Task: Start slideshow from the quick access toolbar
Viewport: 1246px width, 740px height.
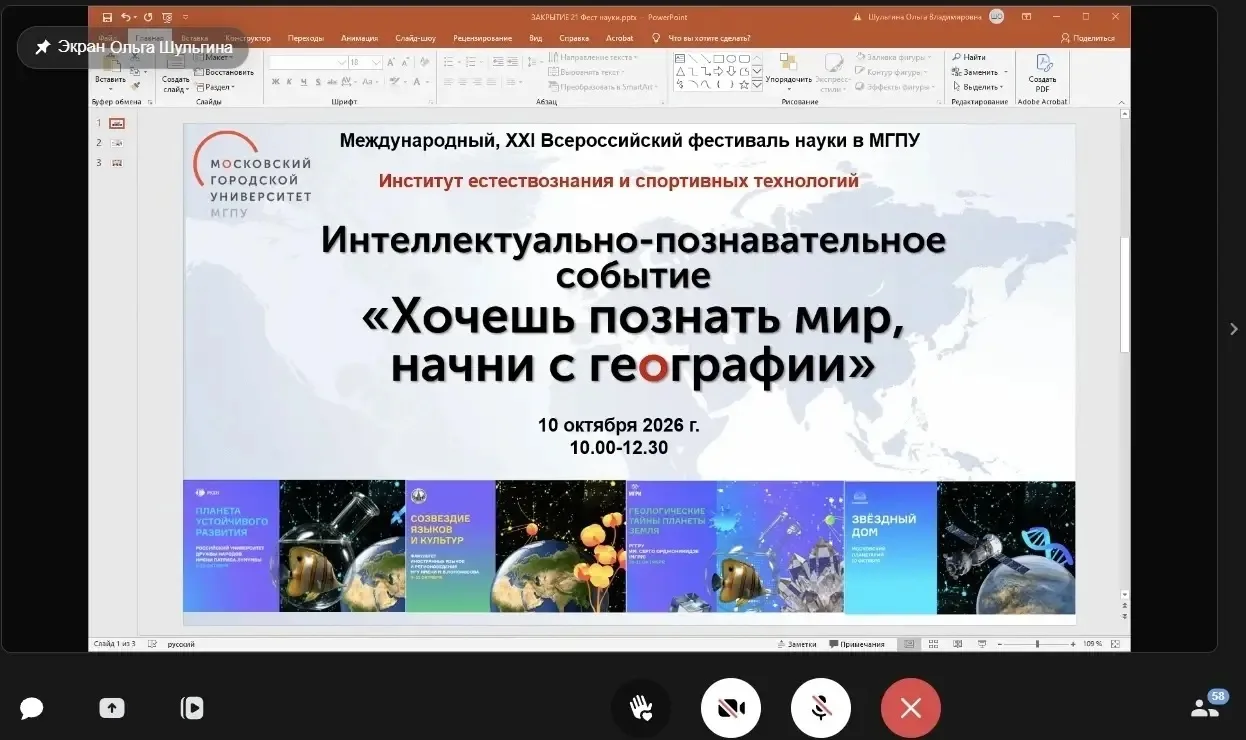Action: coord(166,17)
